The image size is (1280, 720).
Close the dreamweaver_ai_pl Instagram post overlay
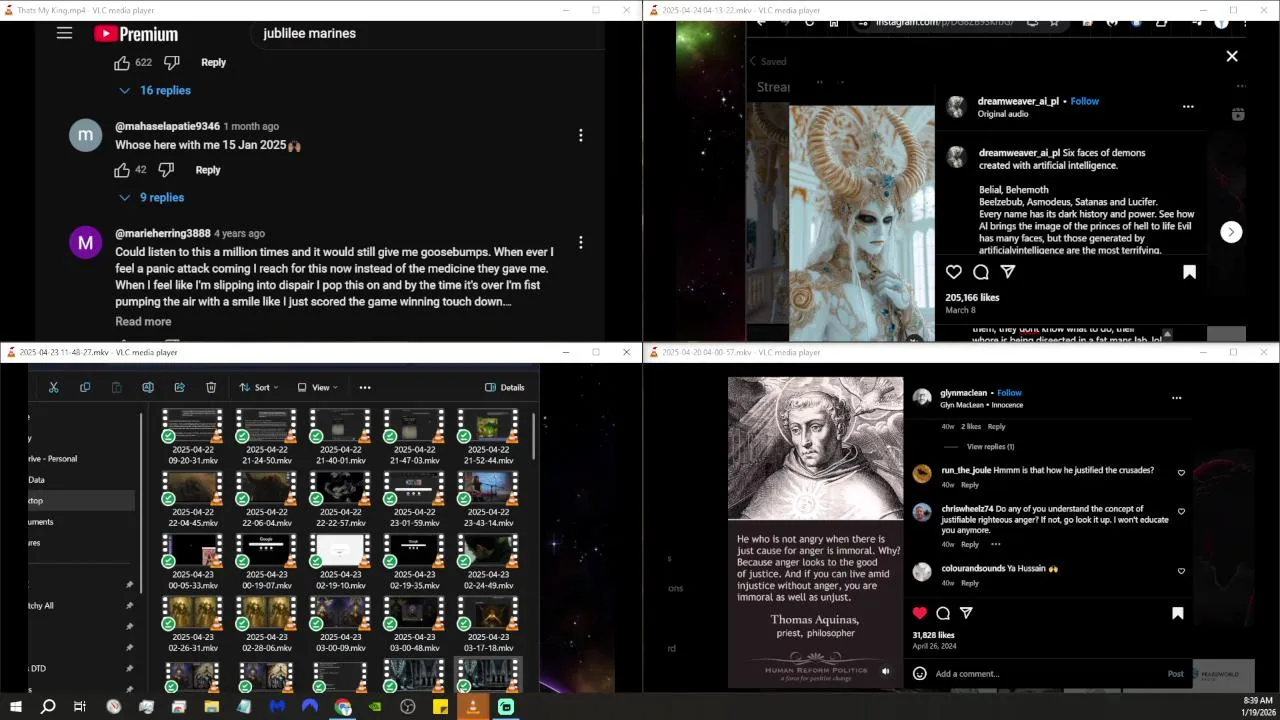click(x=1232, y=57)
